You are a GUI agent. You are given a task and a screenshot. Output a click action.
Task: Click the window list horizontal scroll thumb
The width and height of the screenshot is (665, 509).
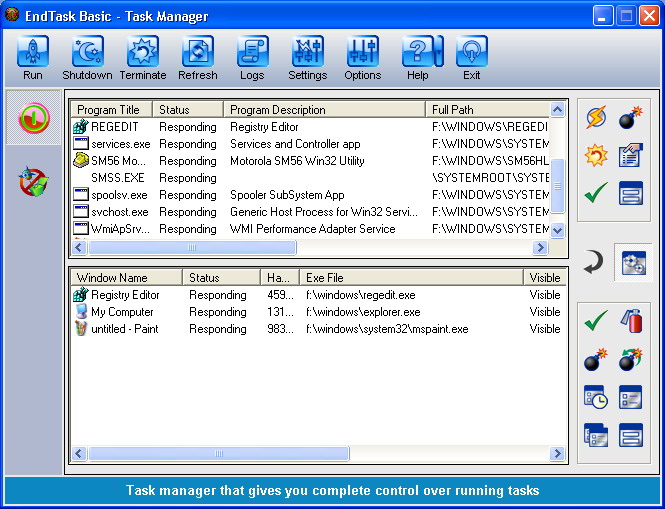point(218,453)
